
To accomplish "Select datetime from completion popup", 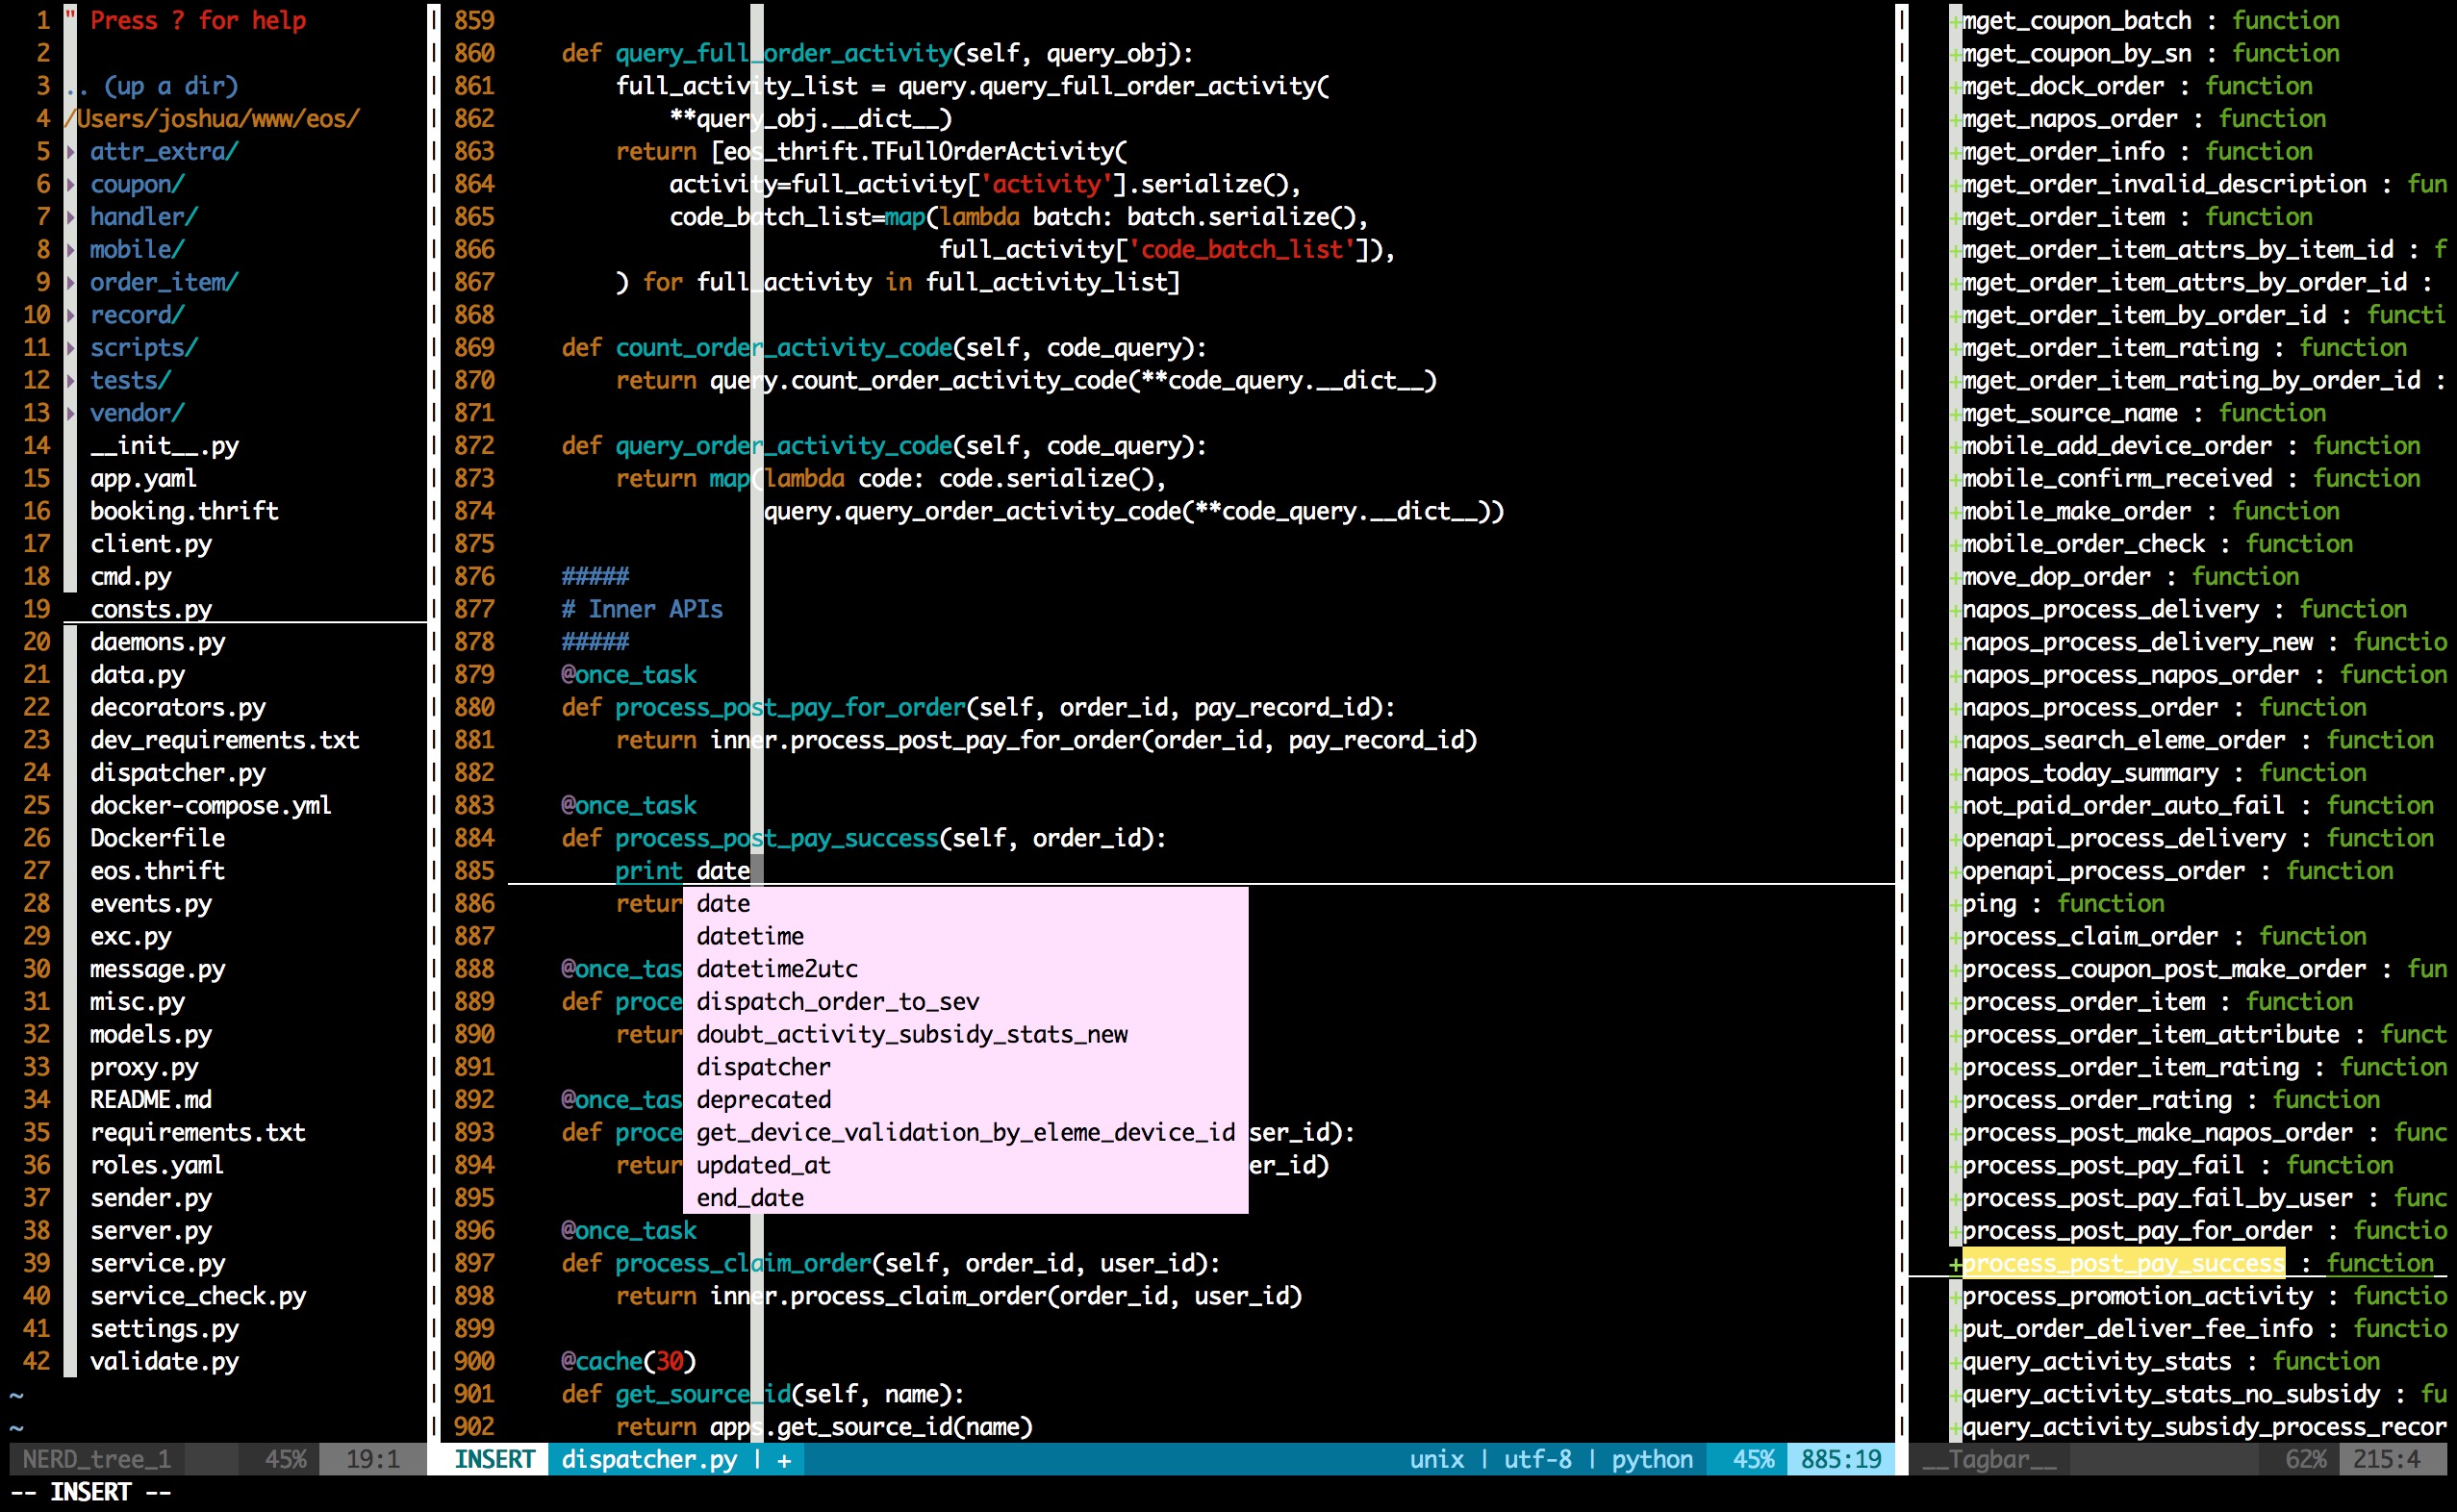I will pos(750,937).
